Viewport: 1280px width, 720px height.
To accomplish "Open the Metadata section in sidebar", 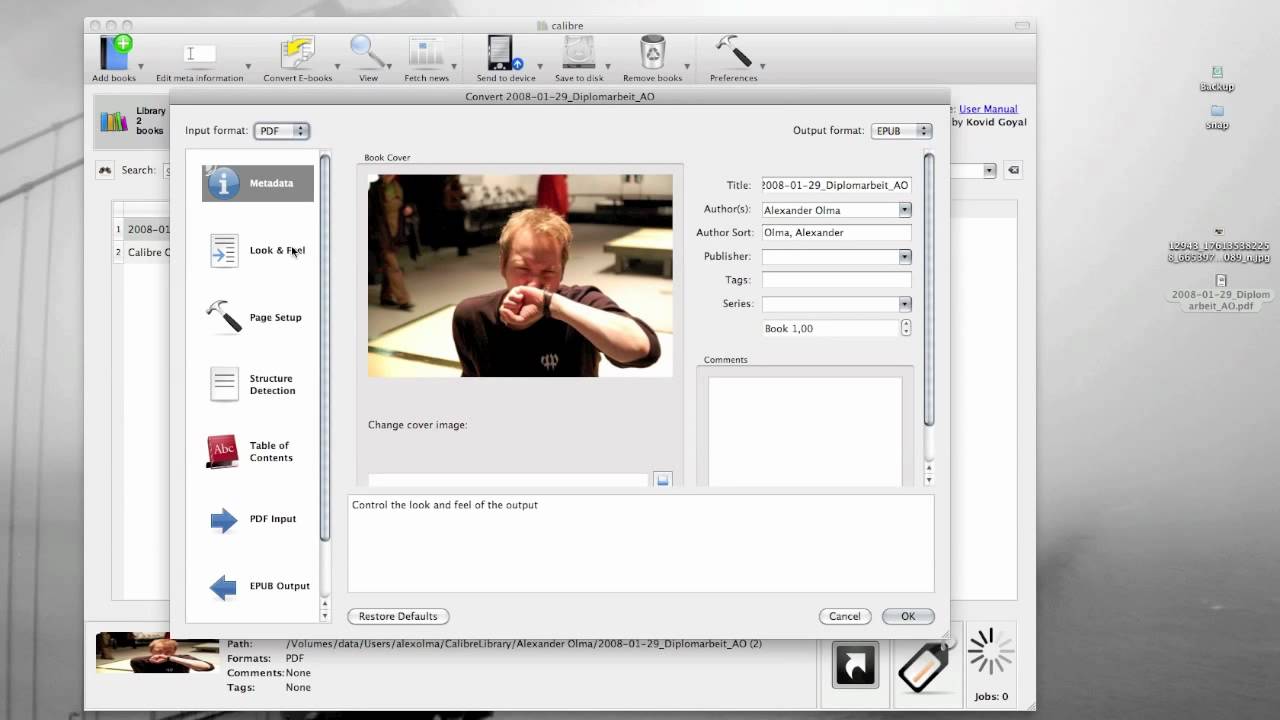I will point(258,183).
